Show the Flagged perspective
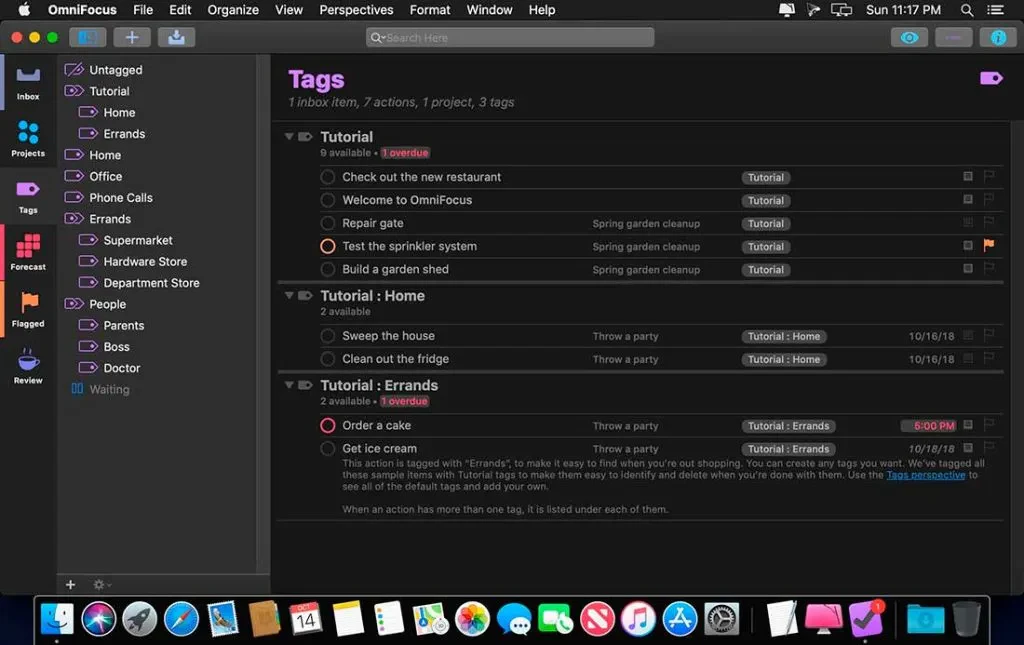This screenshot has height=645, width=1024. coord(28,309)
